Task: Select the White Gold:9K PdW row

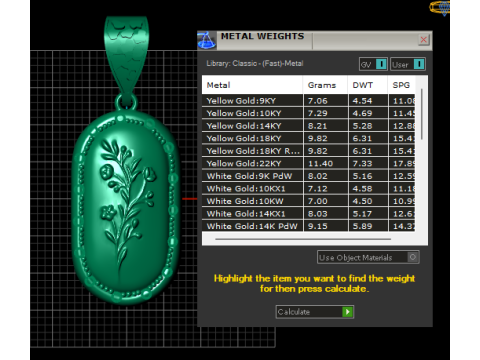Action: 309,176
